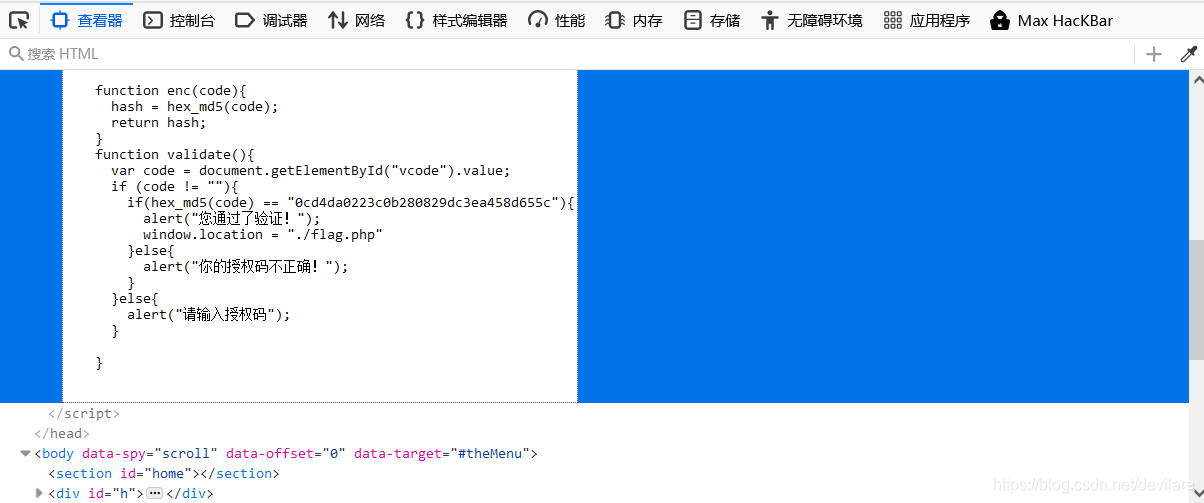This screenshot has width=1204, height=503.
Task: Select the closing </head> tag row
Action: point(62,433)
